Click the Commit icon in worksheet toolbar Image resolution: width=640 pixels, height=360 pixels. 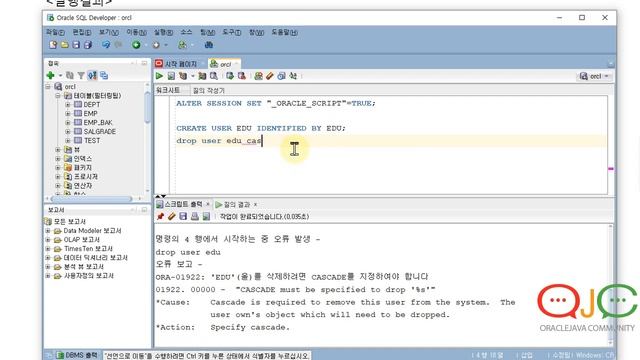[x=230, y=76]
